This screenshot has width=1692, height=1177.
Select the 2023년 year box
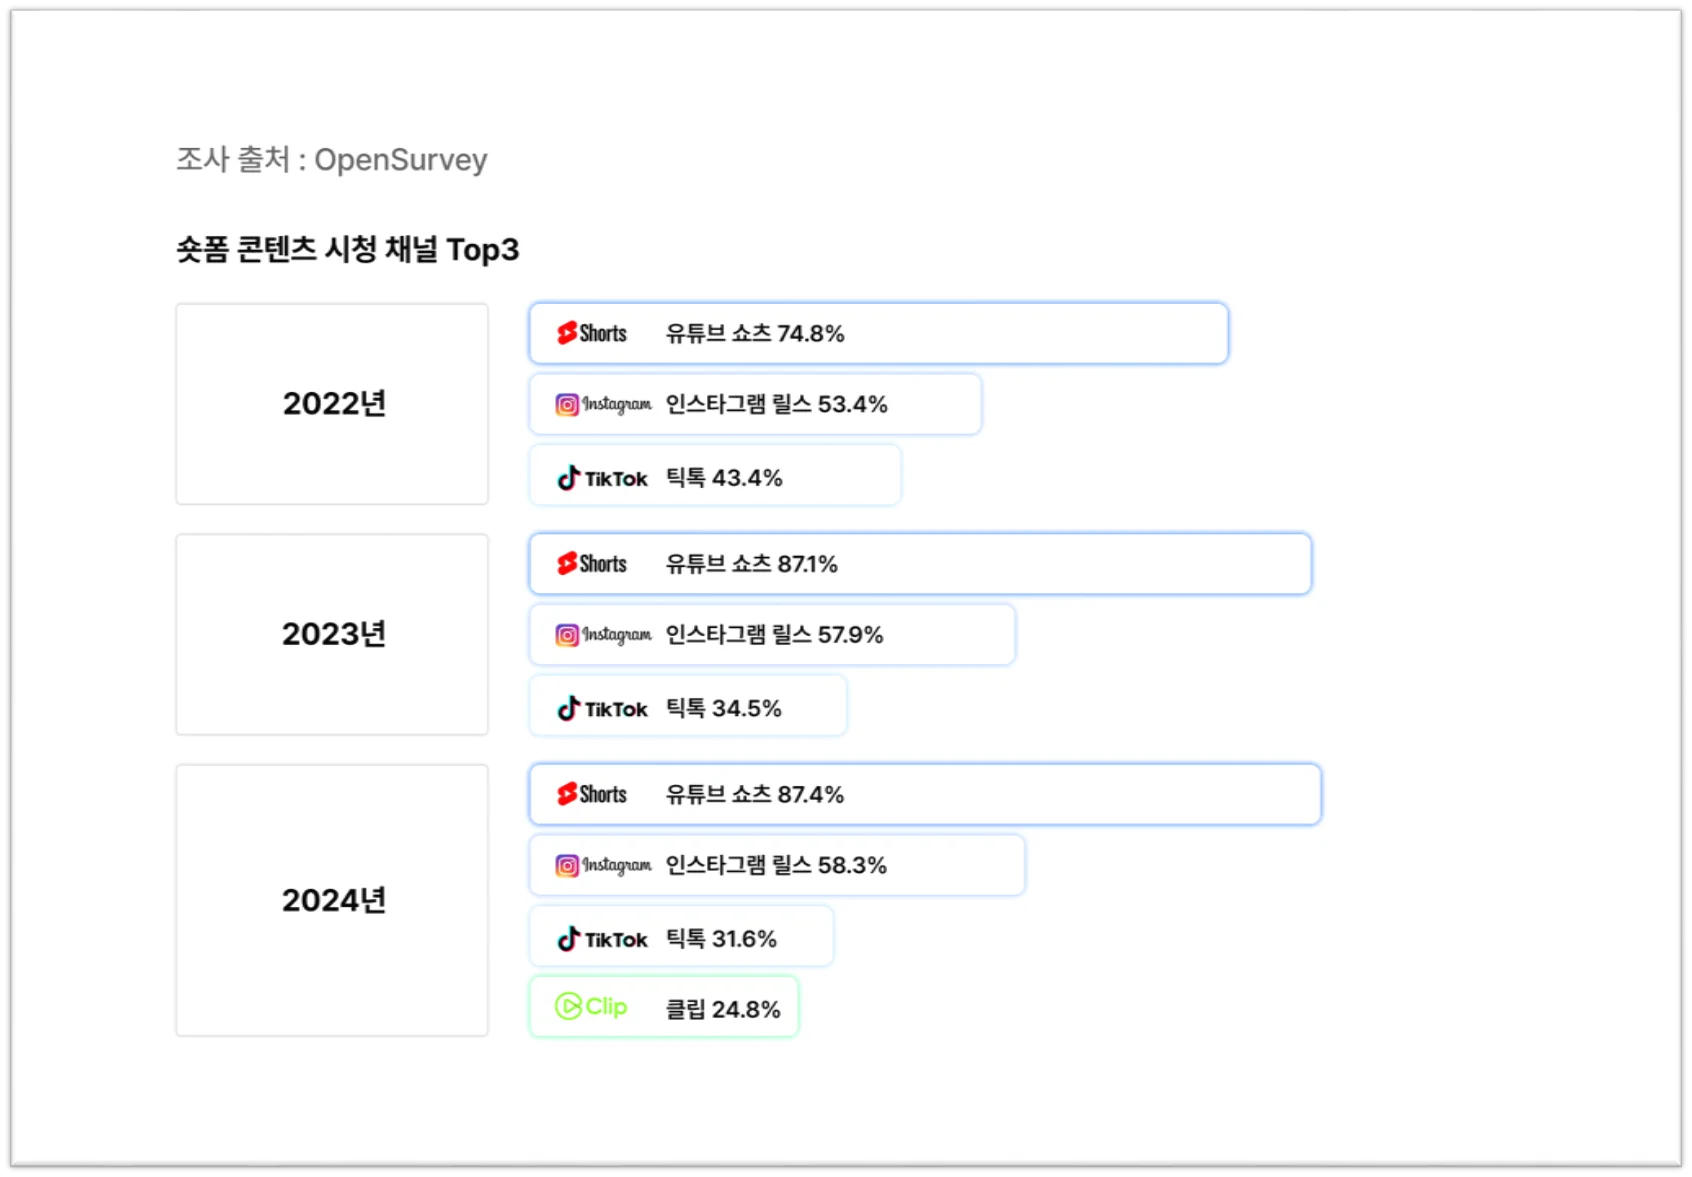coord(332,634)
